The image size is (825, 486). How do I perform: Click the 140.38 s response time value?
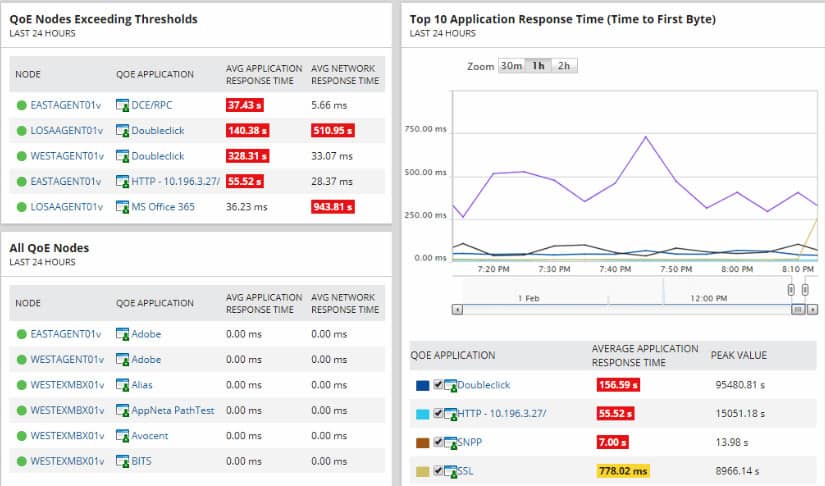(x=248, y=130)
